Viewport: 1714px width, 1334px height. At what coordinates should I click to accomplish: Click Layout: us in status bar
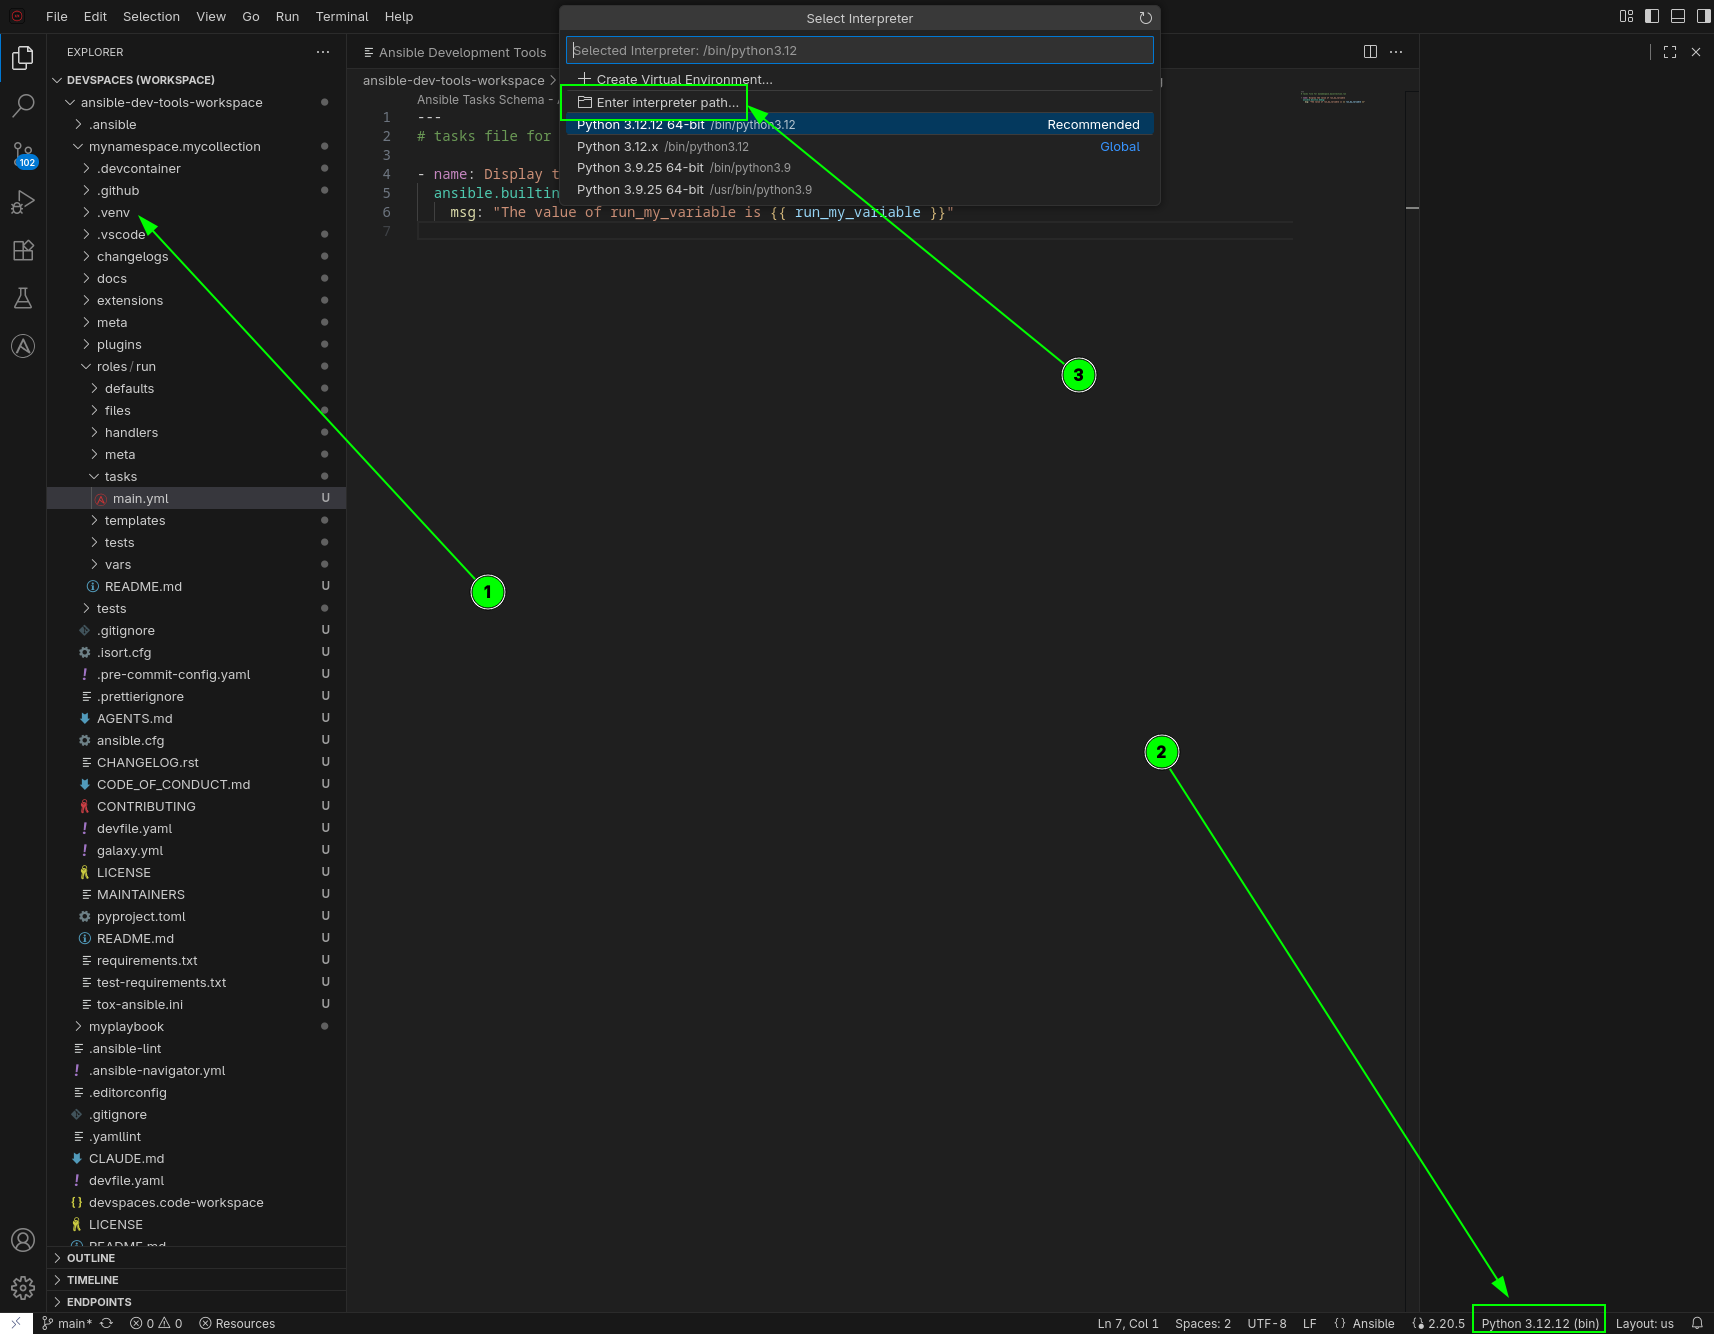[1644, 1323]
